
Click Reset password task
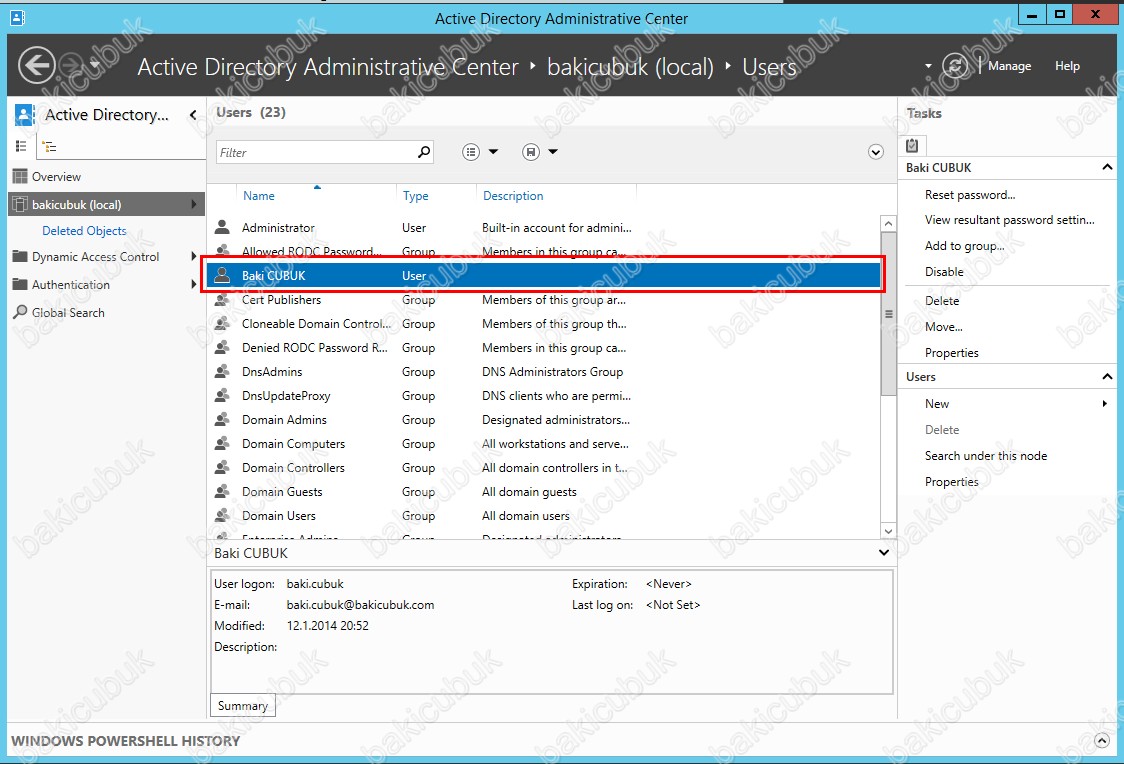[x=970, y=195]
